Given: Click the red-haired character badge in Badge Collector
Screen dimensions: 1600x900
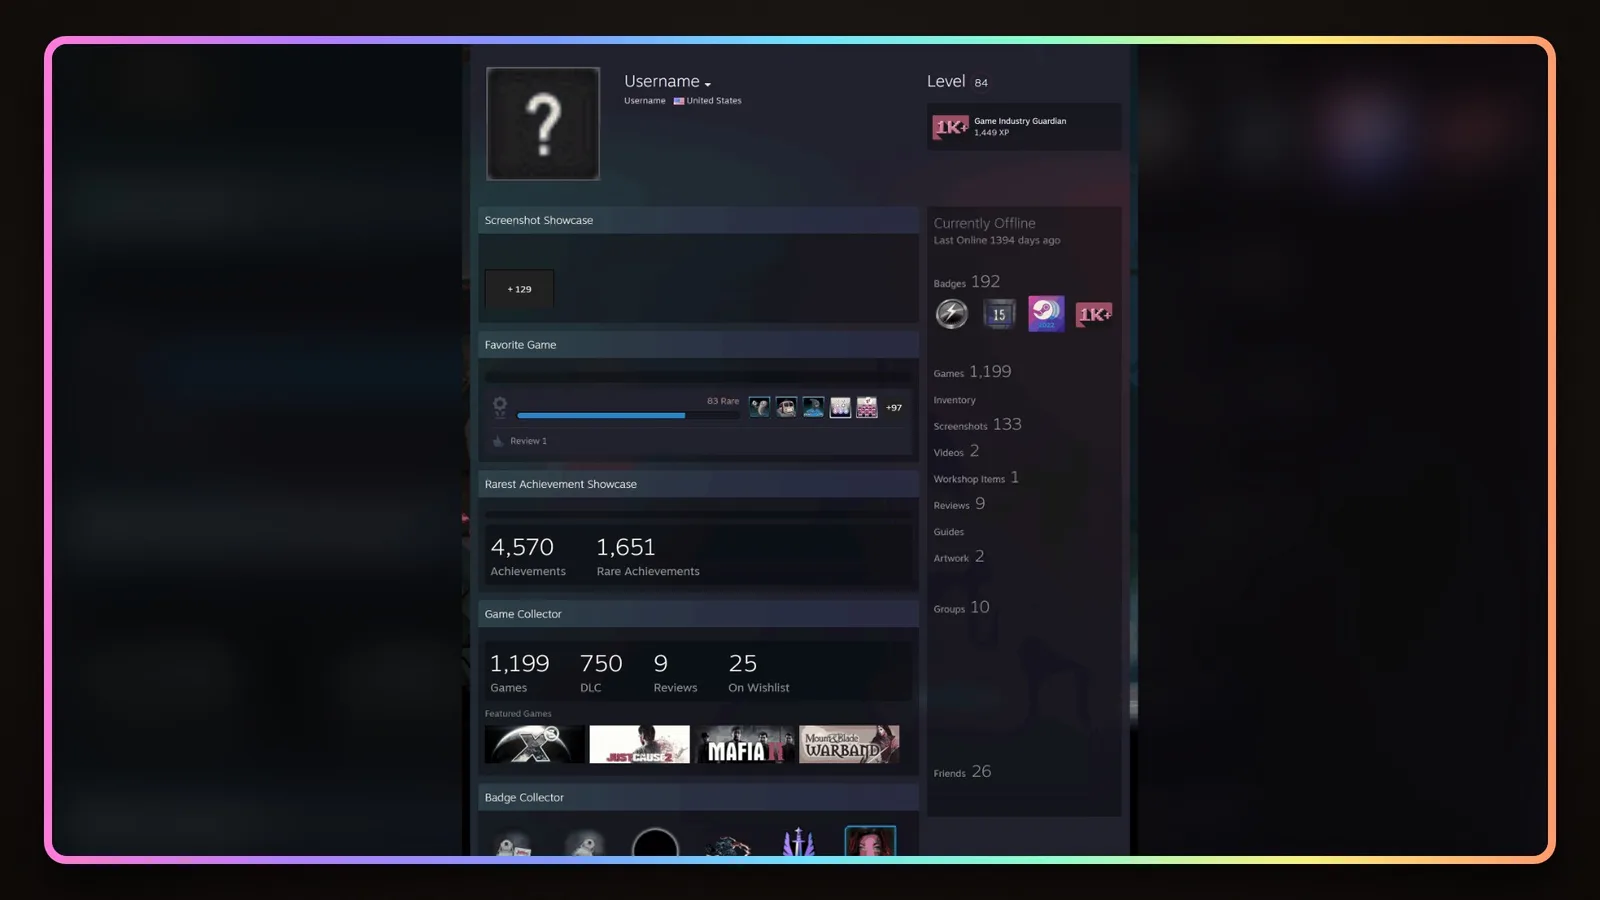Looking at the screenshot, I should point(870,841).
